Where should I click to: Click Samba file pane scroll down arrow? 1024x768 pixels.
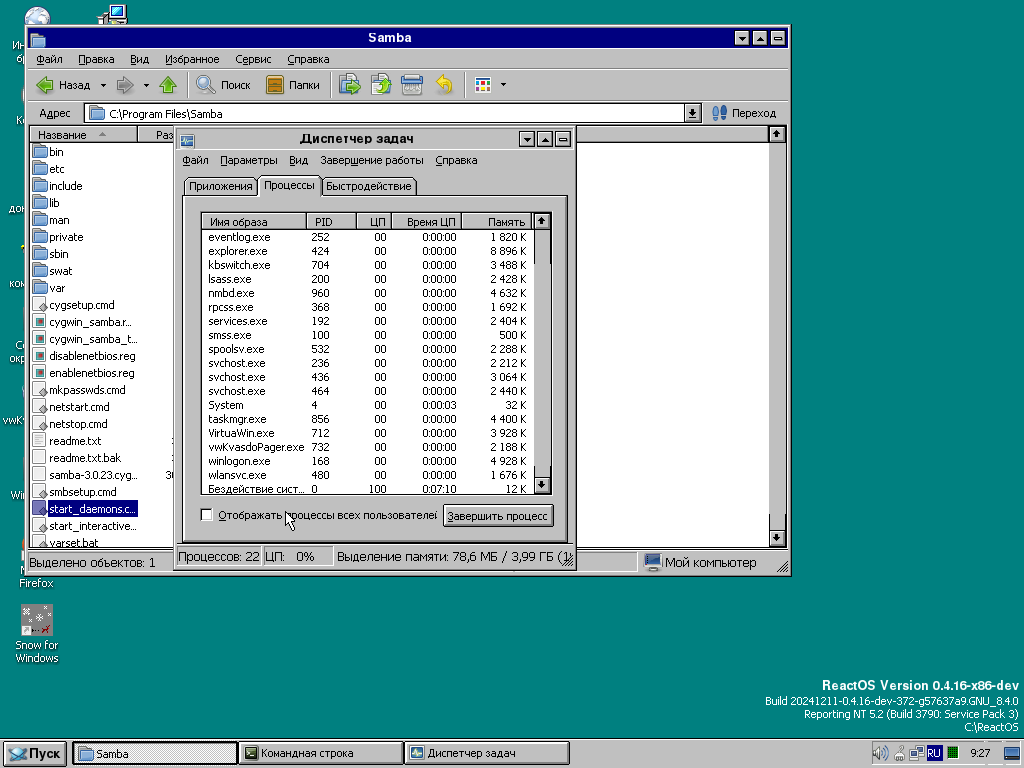[x=776, y=537]
